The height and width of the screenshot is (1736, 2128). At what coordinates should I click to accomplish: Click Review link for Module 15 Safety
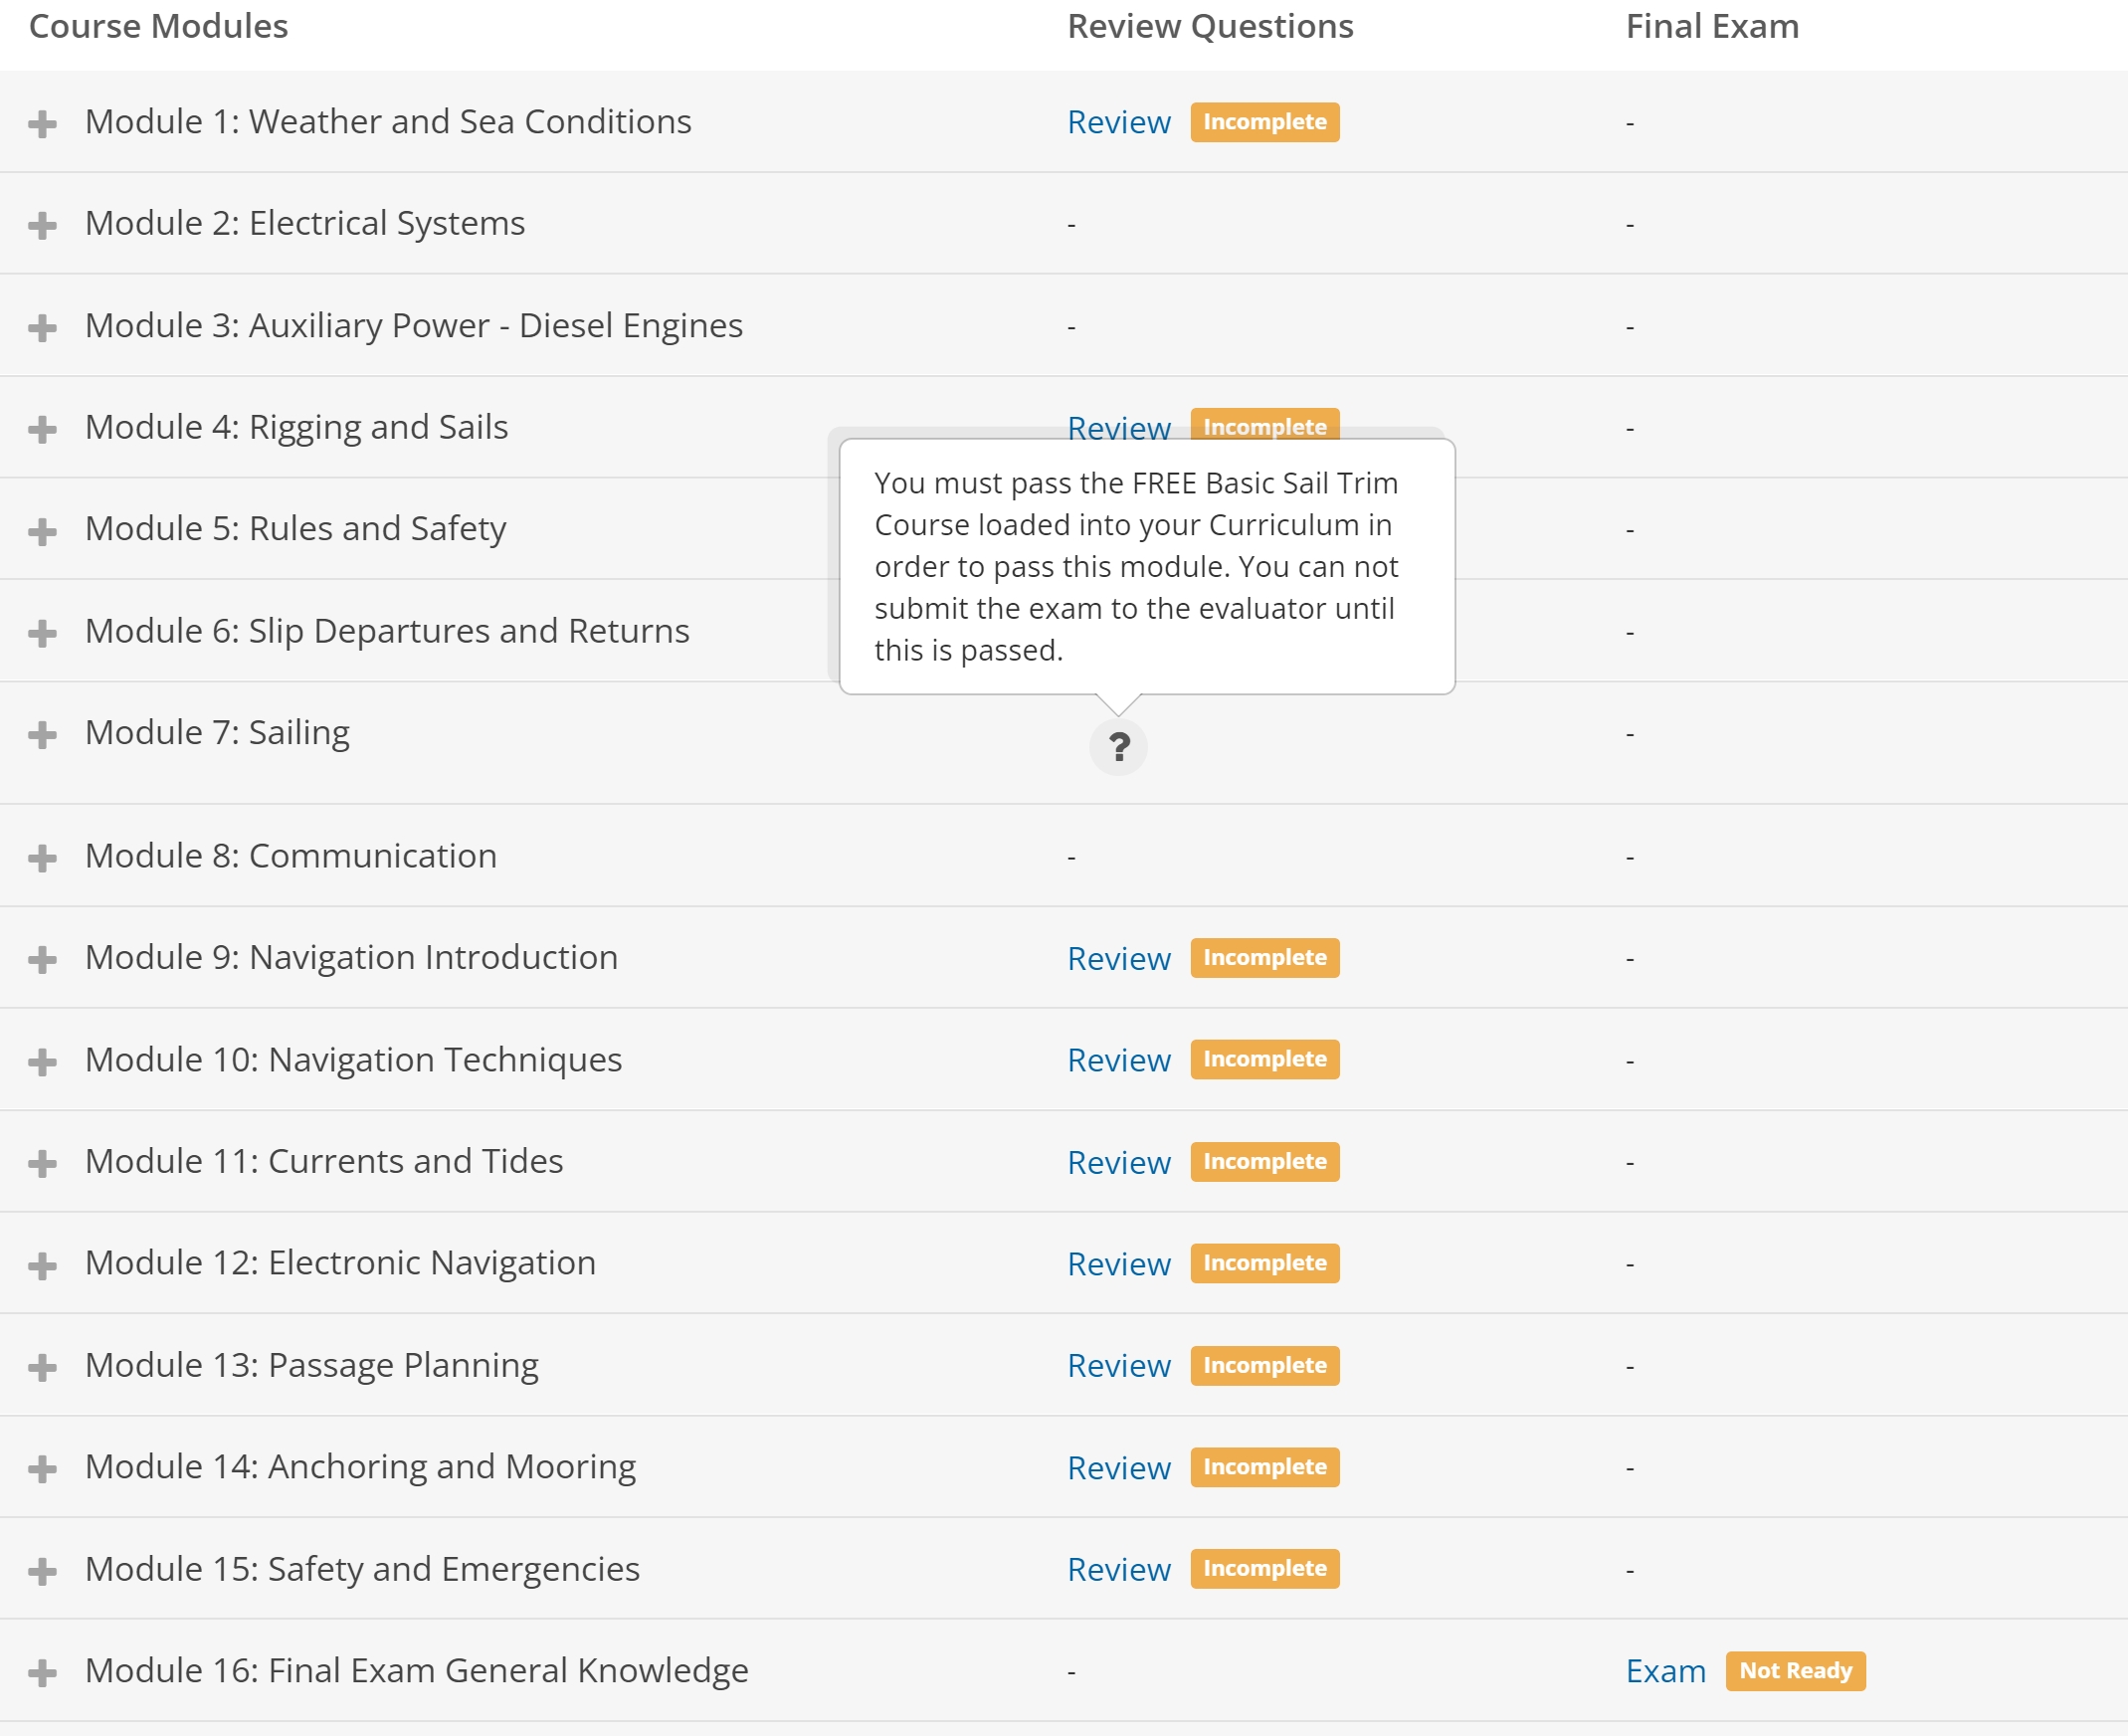[x=1118, y=1569]
